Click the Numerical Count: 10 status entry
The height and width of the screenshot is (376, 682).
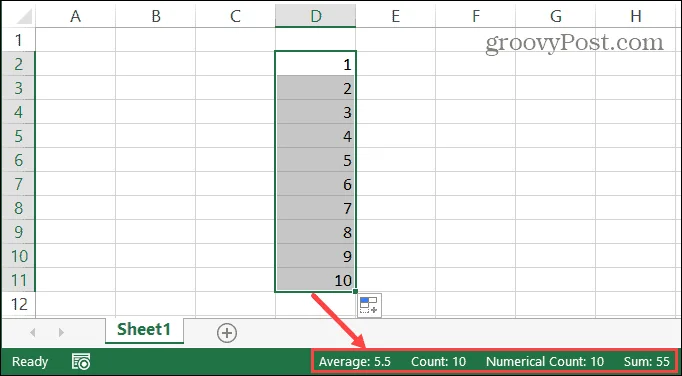[x=545, y=362]
